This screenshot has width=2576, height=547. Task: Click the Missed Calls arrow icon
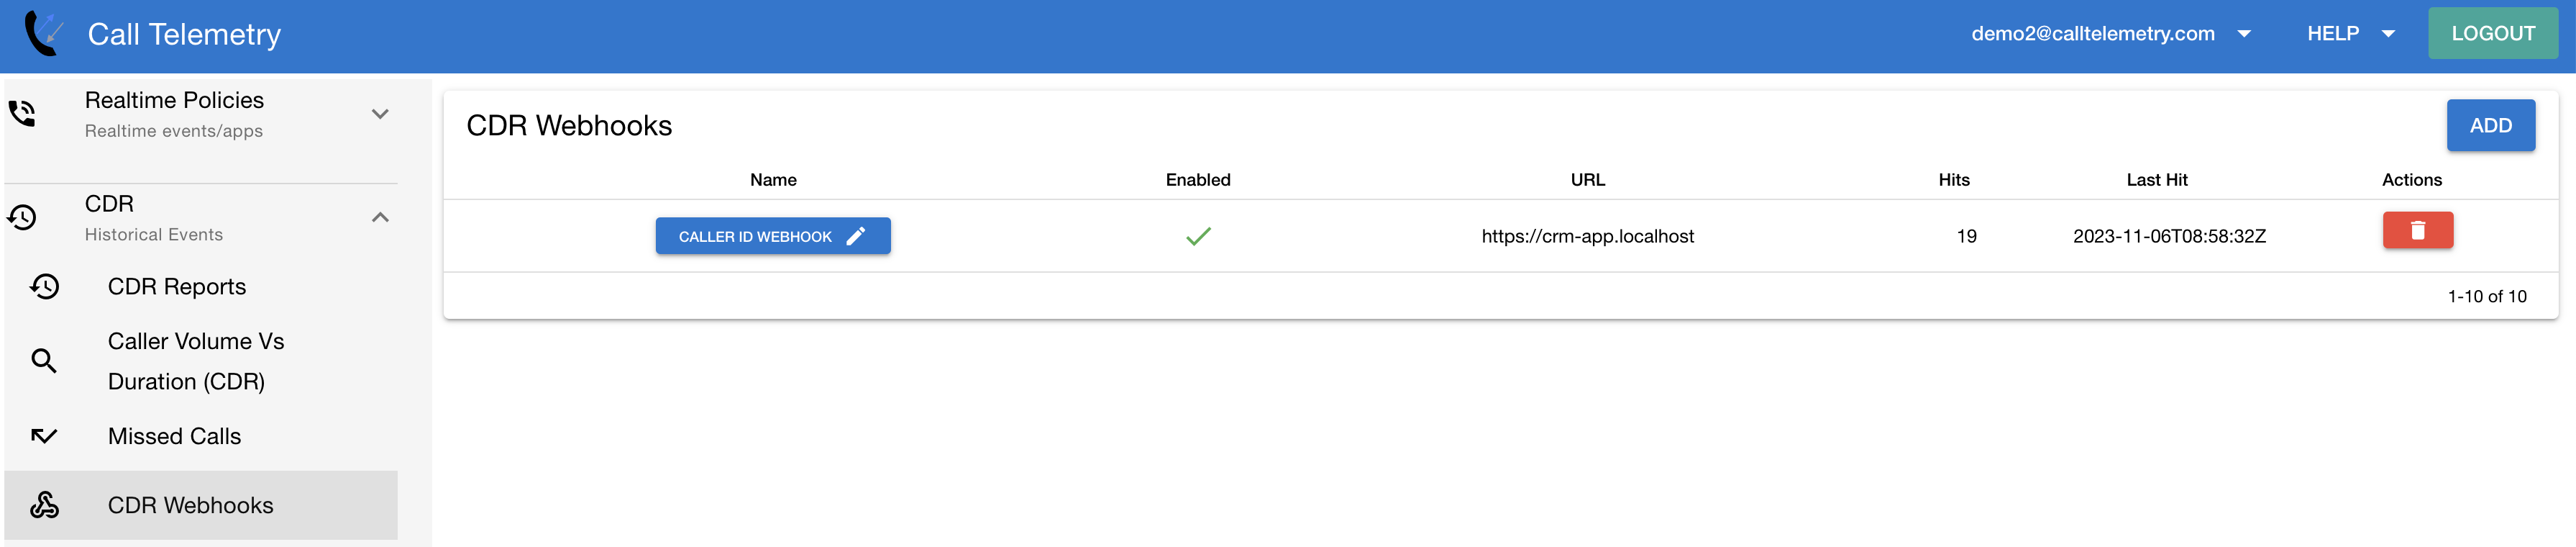[x=44, y=436]
